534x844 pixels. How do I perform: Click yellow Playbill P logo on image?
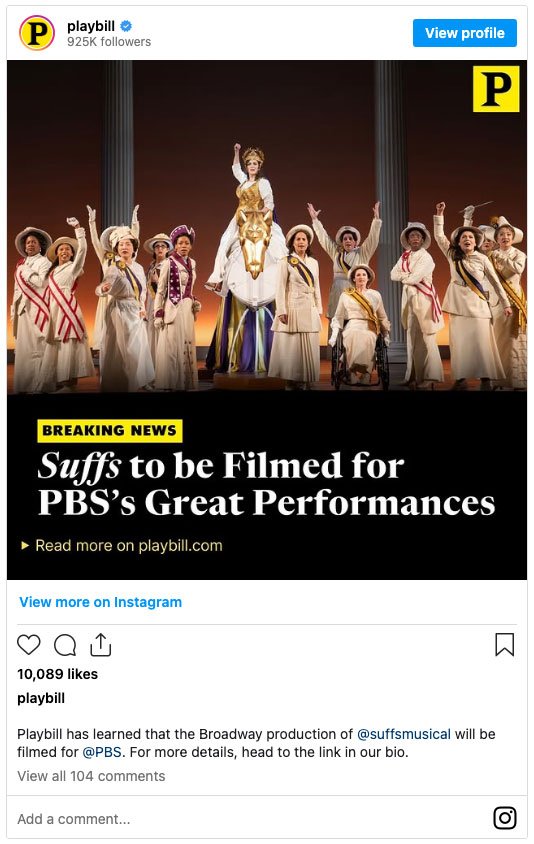tap(496, 89)
